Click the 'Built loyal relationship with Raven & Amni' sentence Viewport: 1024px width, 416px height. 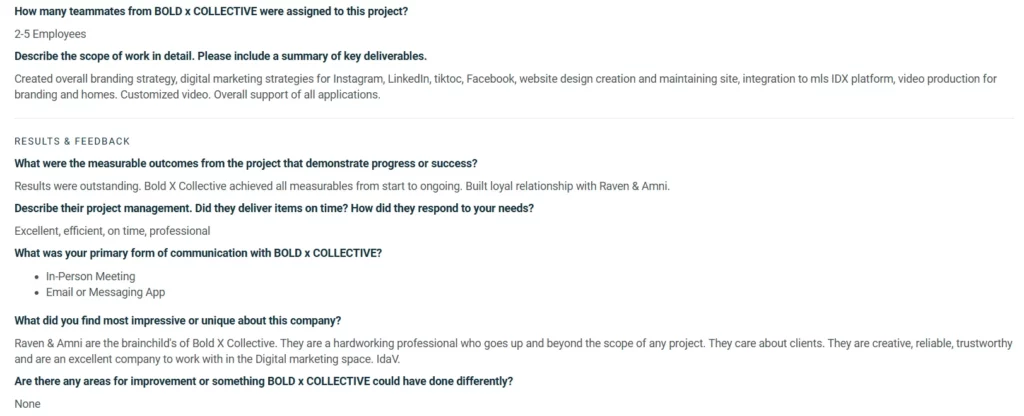click(568, 186)
